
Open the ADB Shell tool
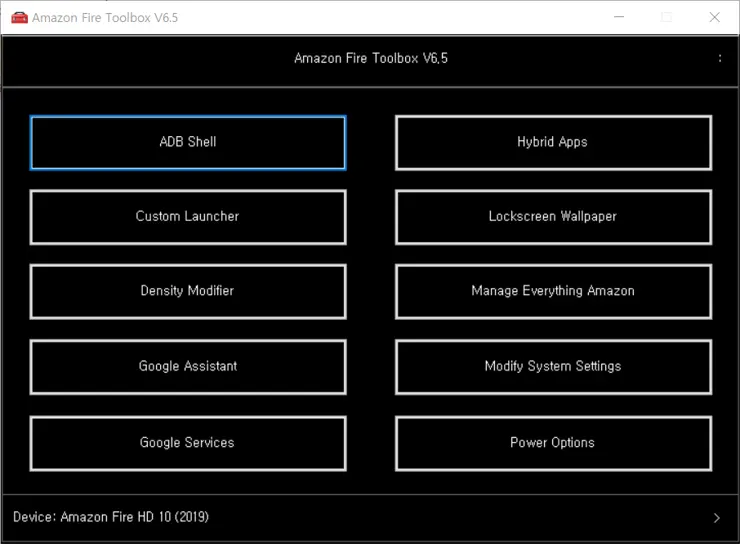tap(188, 142)
